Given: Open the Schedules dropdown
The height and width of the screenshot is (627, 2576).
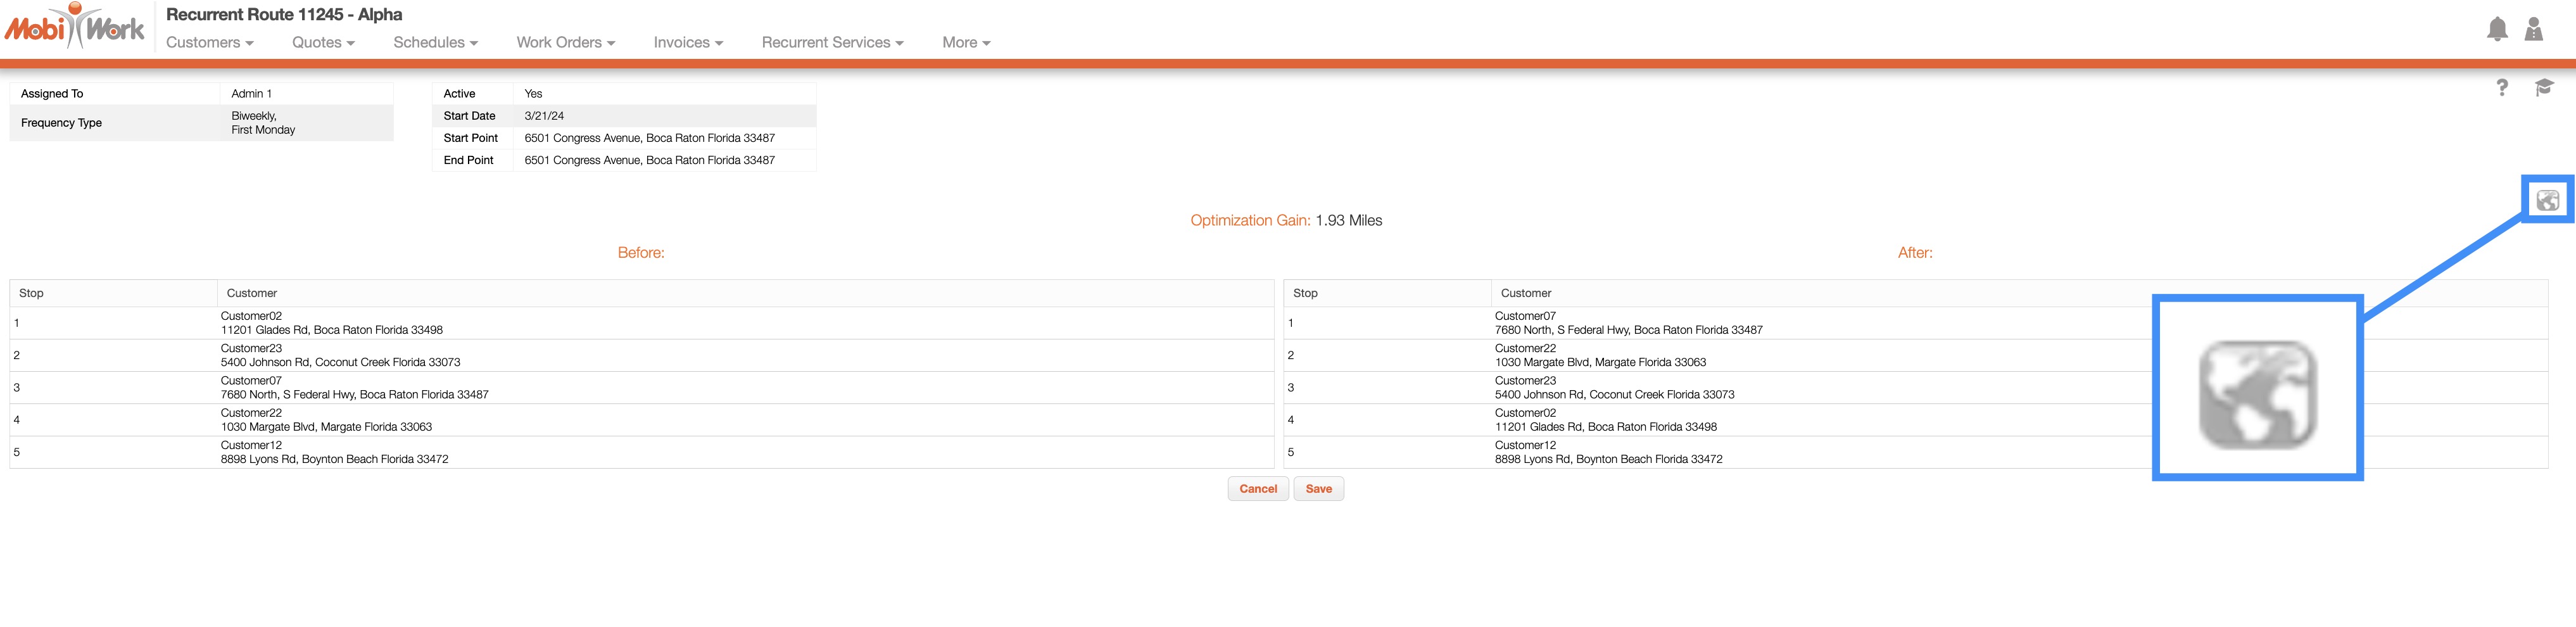Looking at the screenshot, I should point(435,42).
